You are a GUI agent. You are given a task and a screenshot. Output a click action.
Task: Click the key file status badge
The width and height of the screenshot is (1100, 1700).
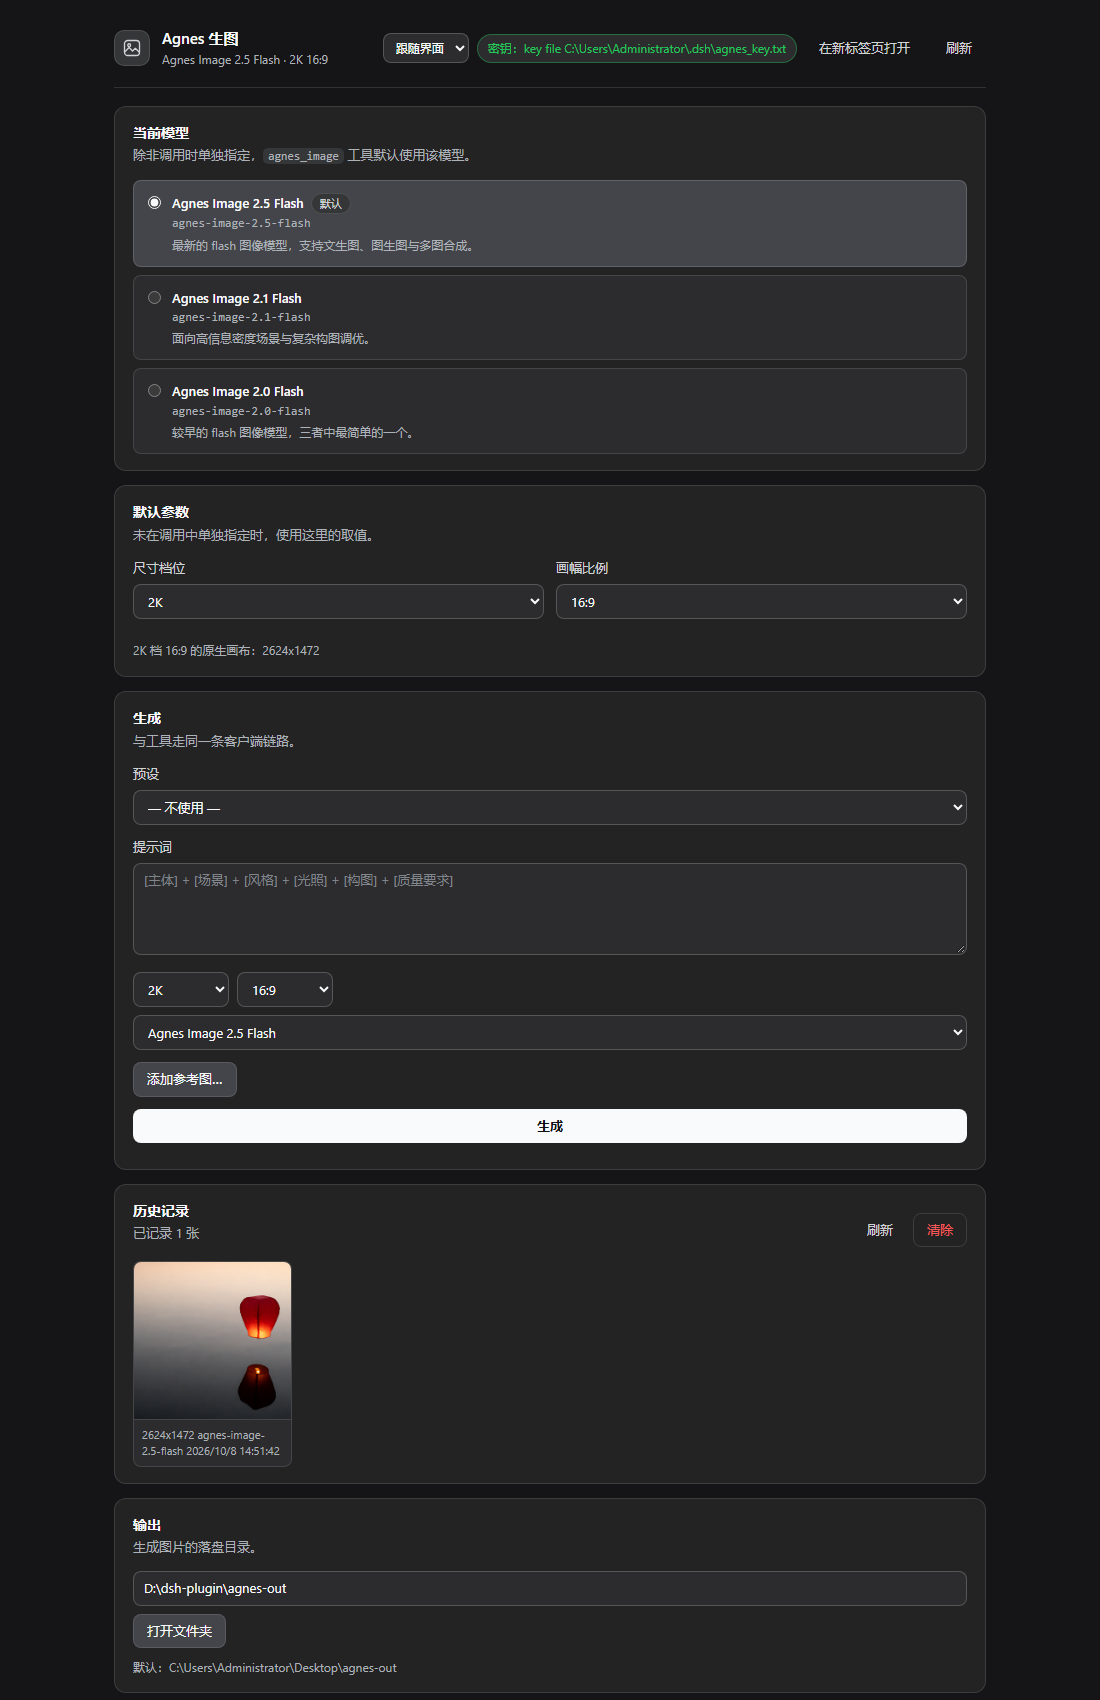click(637, 48)
